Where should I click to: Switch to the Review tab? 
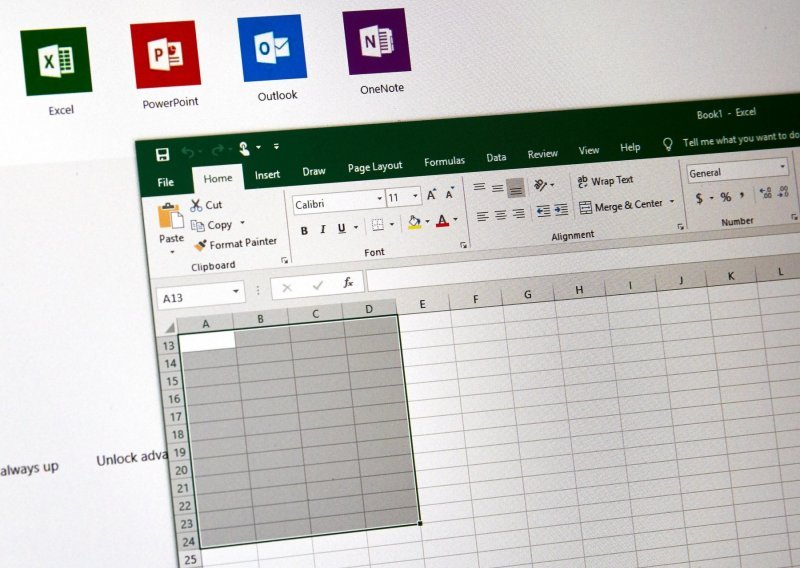tap(542, 154)
